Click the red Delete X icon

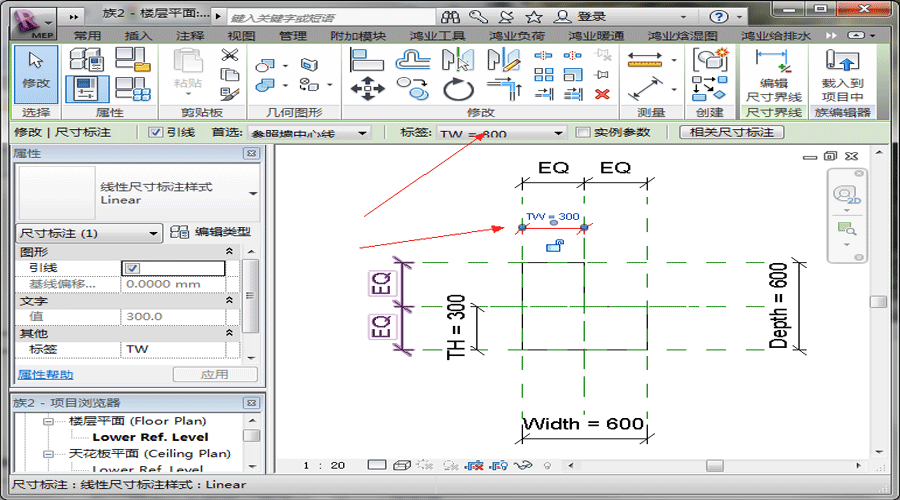[602, 94]
